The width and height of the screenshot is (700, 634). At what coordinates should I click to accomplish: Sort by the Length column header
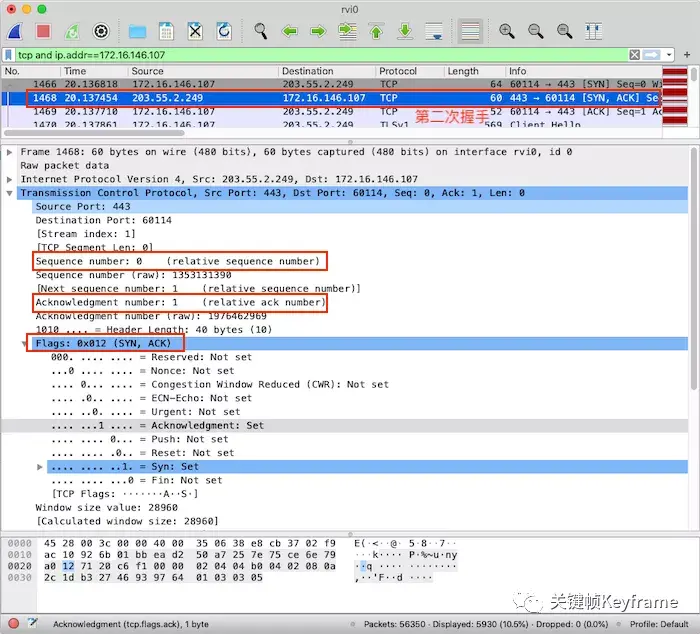pyautogui.click(x=475, y=71)
